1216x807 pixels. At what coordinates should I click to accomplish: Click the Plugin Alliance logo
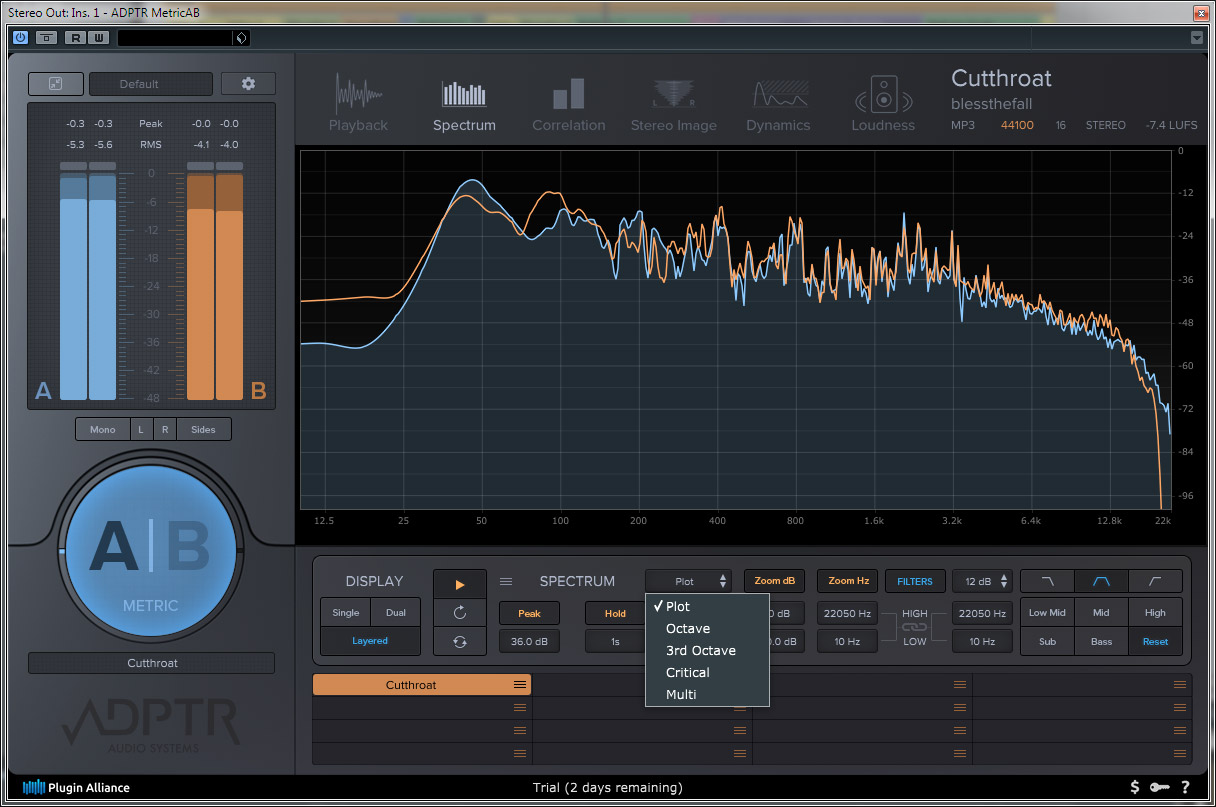(76, 787)
